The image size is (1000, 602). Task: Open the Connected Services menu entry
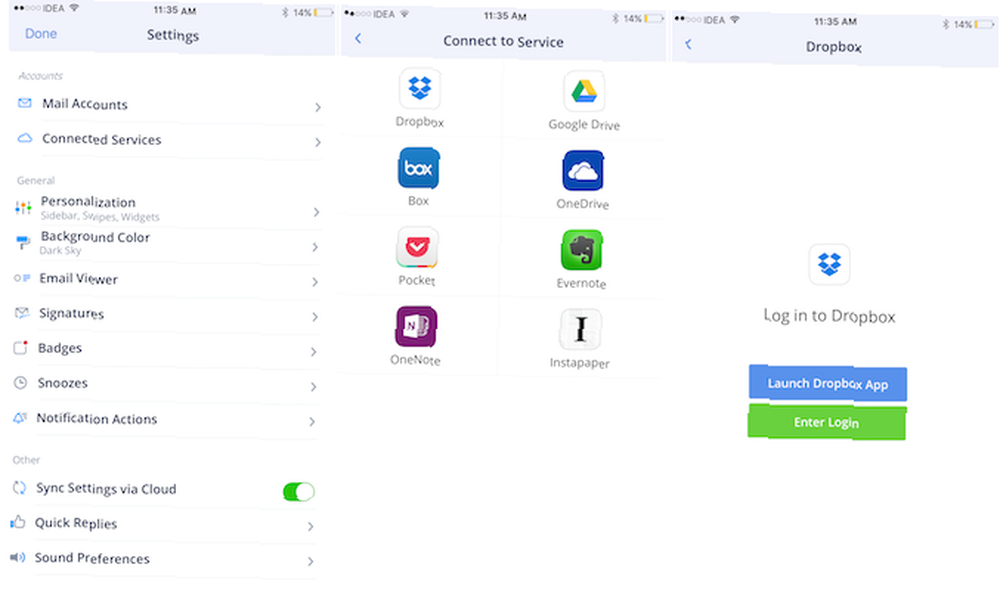pos(167,140)
